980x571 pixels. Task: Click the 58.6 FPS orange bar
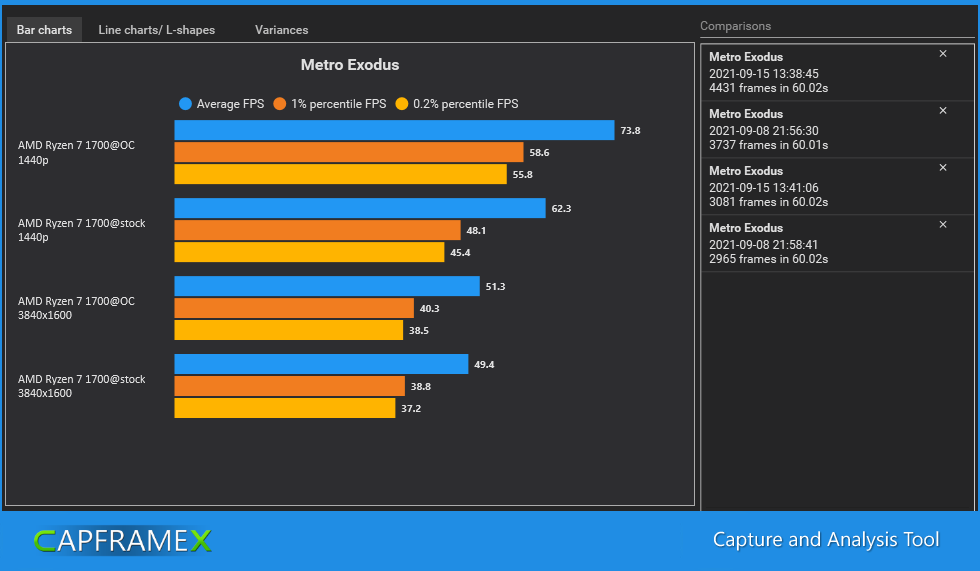point(349,152)
